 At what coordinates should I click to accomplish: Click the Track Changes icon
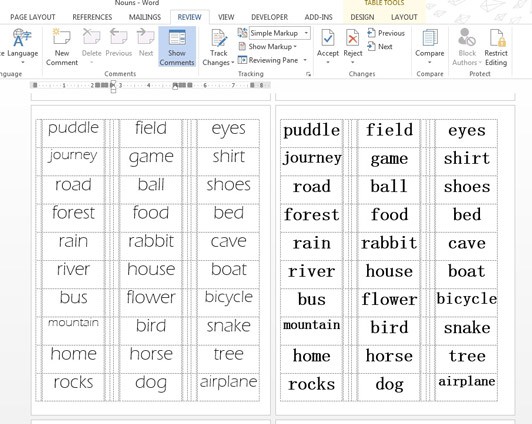219,38
